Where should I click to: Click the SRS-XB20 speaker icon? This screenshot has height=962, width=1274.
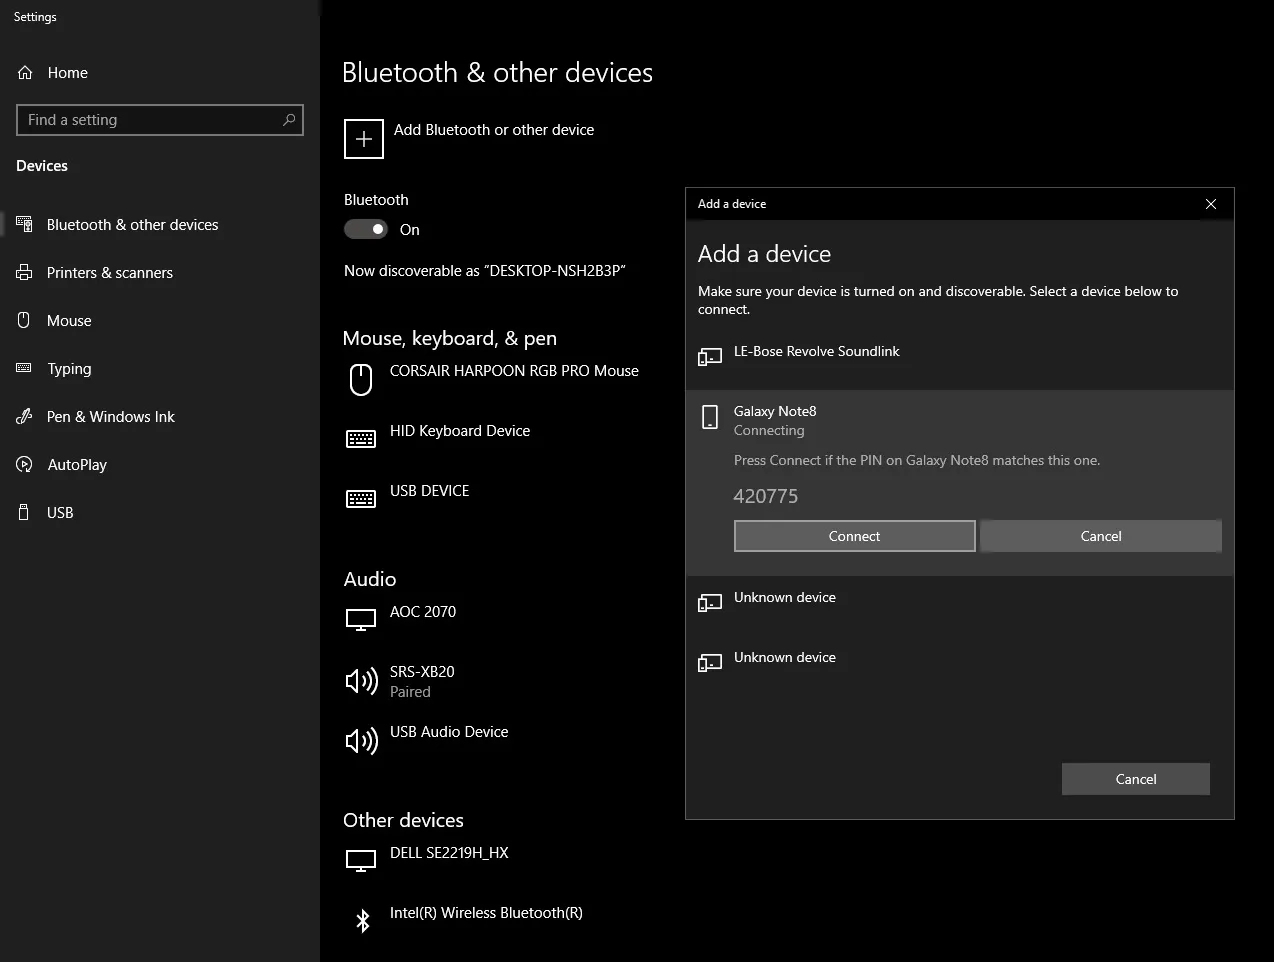[361, 681]
